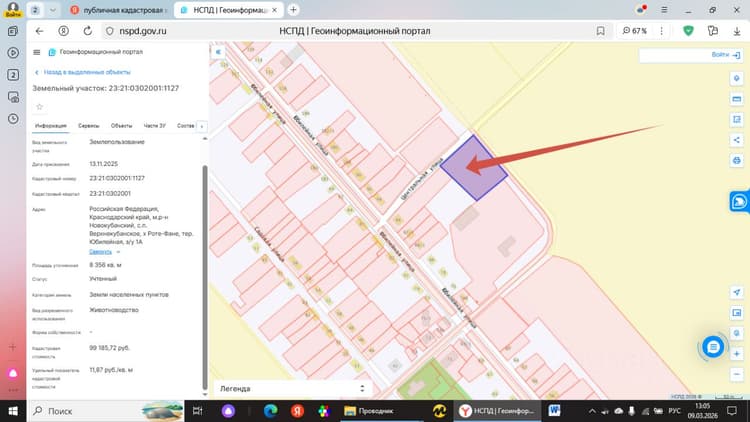750x422 pixels.
Task: Toggle the overview mini-map button
Action: coord(737,313)
